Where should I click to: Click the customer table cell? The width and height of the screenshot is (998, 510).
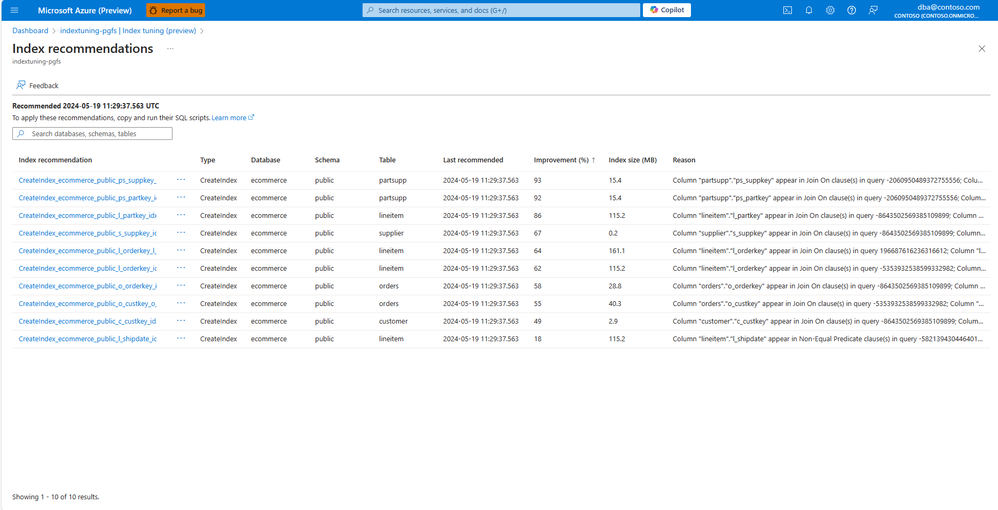pyautogui.click(x=393, y=322)
